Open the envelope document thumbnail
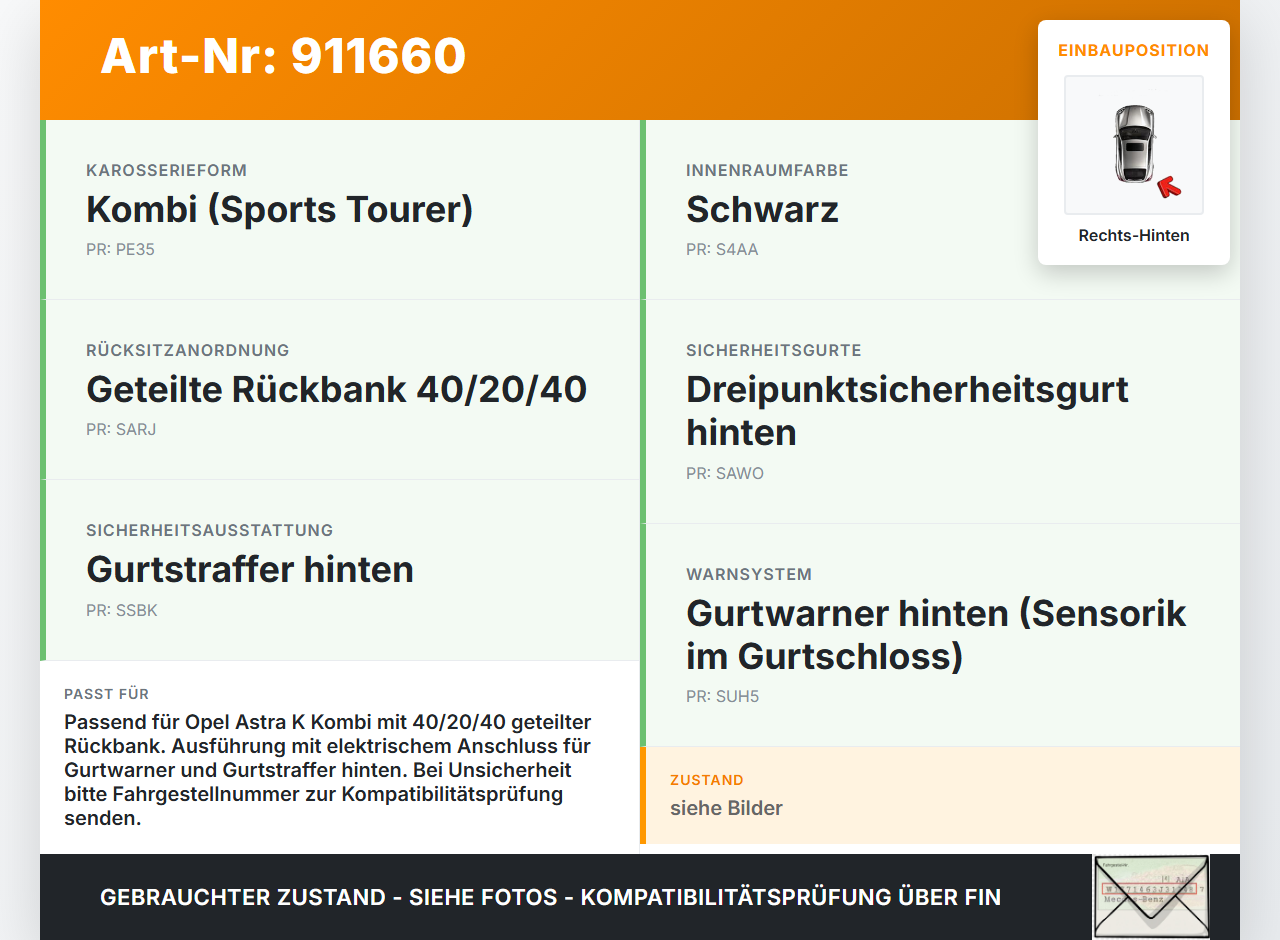The height and width of the screenshot is (940, 1280). coord(1151,897)
